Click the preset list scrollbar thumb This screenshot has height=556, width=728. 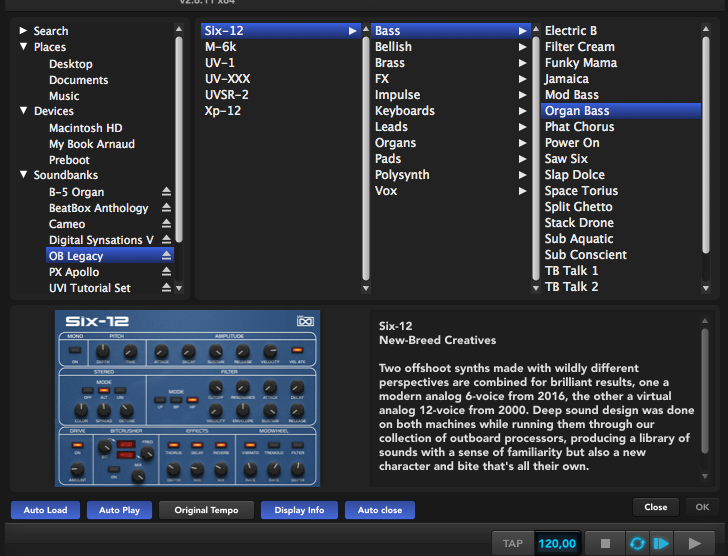706,145
